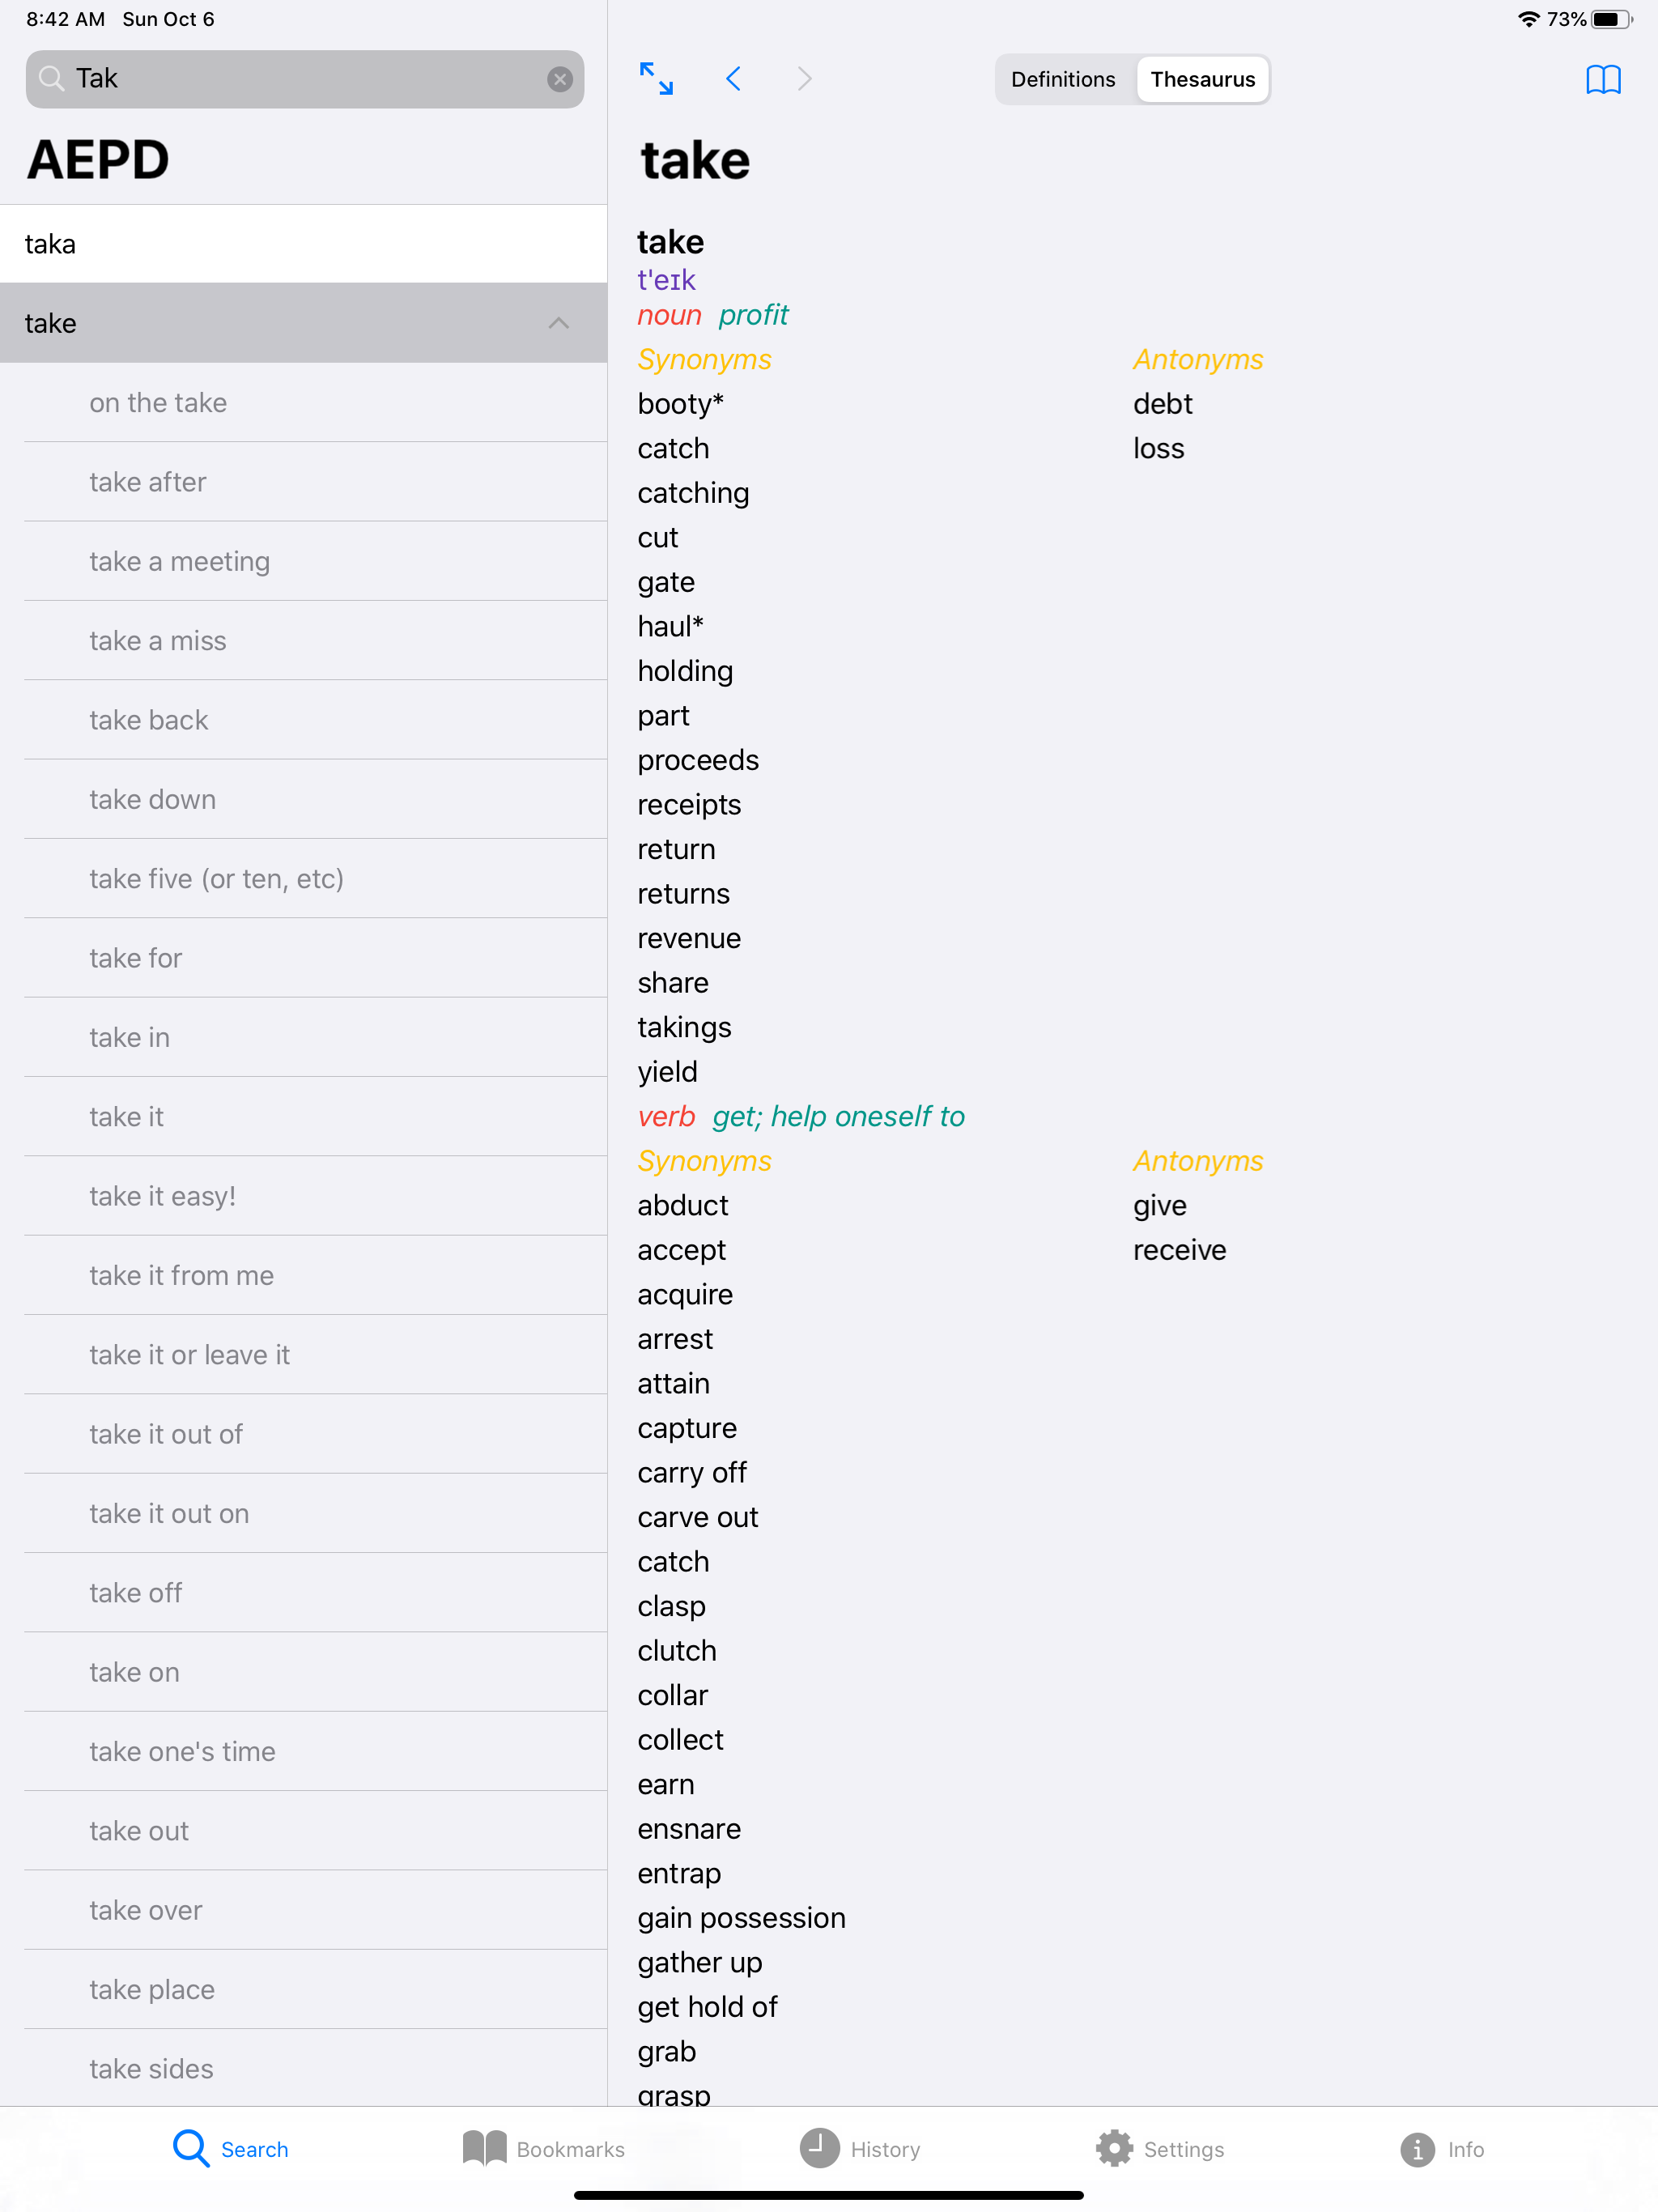This screenshot has width=1658, height=2212.
Task: Open the taka entry
Action: (304, 244)
